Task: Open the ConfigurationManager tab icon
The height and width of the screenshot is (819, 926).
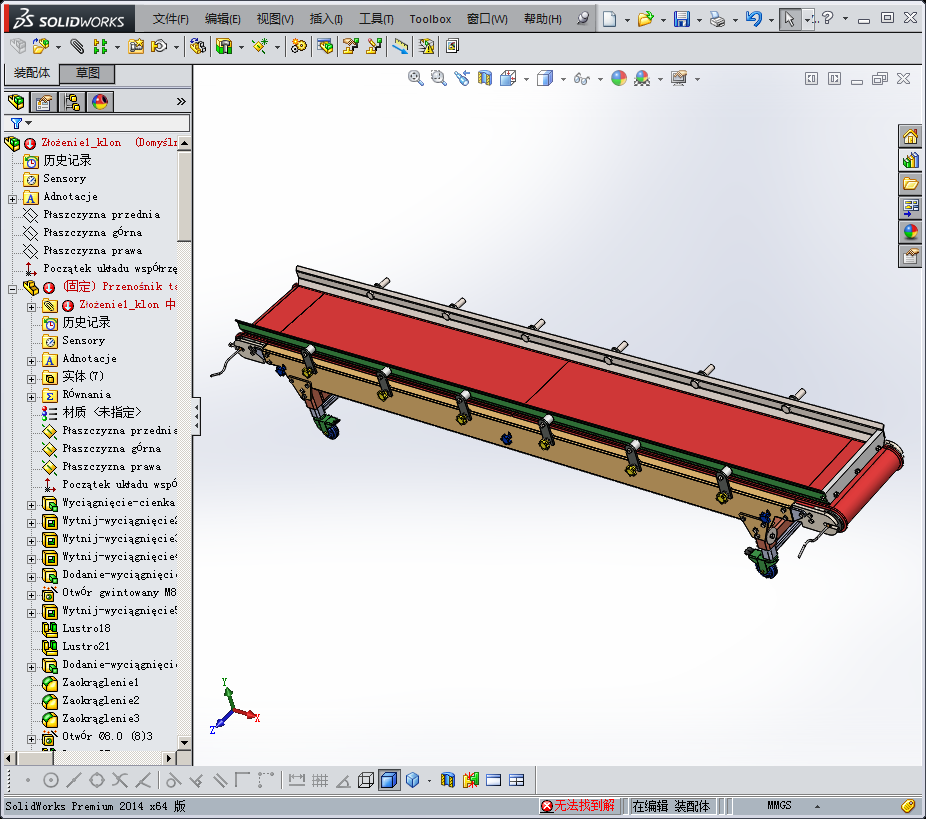Action: 72,102
